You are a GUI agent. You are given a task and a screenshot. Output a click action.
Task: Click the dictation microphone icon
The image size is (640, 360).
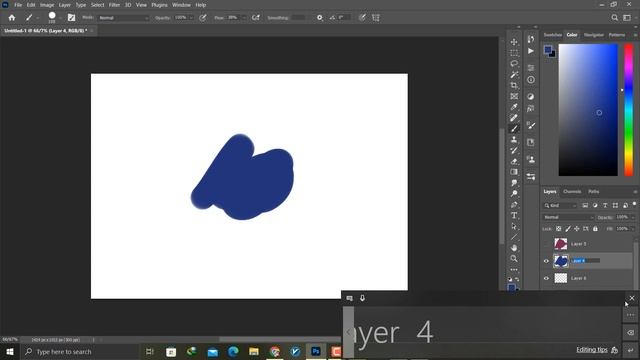click(362, 298)
